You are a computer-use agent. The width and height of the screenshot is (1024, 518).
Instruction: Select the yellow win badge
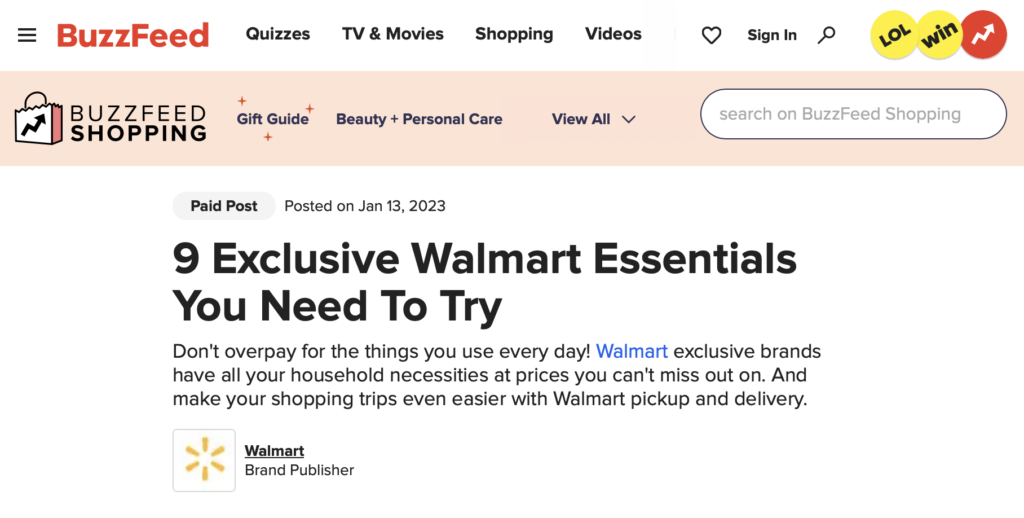coord(939,35)
